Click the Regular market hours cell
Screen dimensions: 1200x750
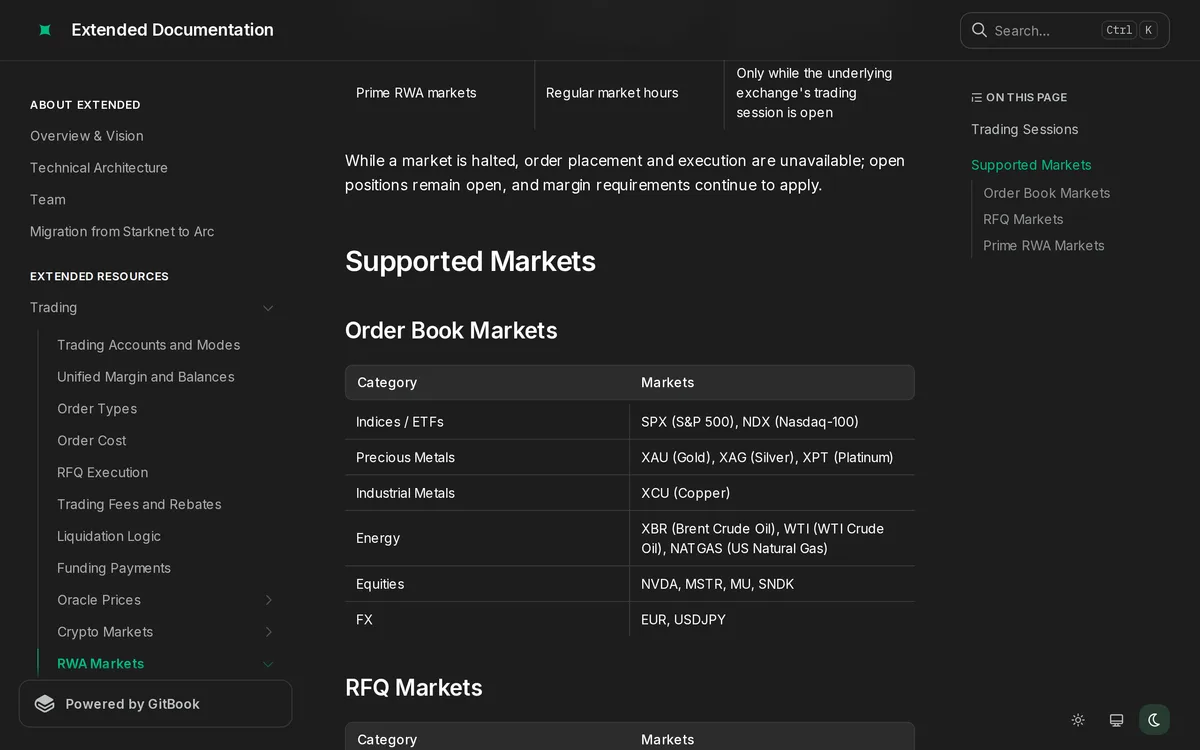(x=629, y=93)
